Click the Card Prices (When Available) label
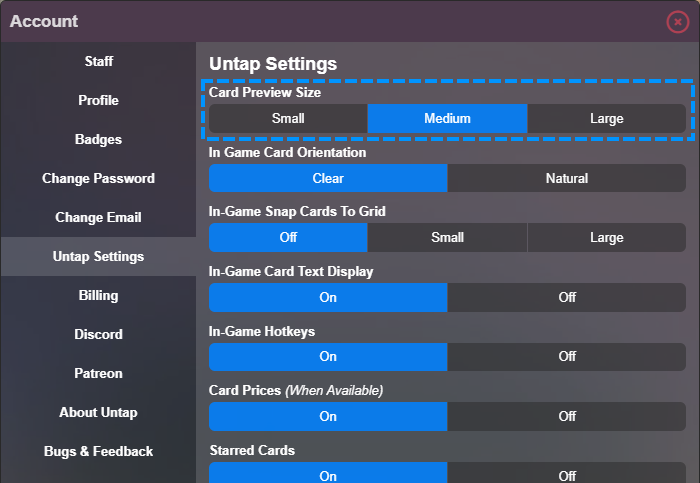 point(296,391)
